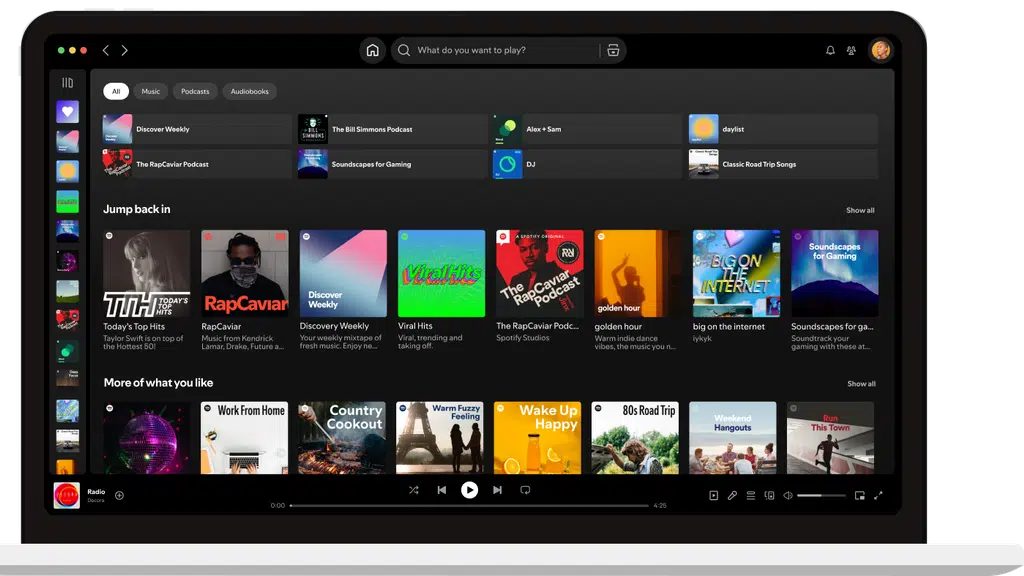Show all in More of what you like

[x=861, y=384]
